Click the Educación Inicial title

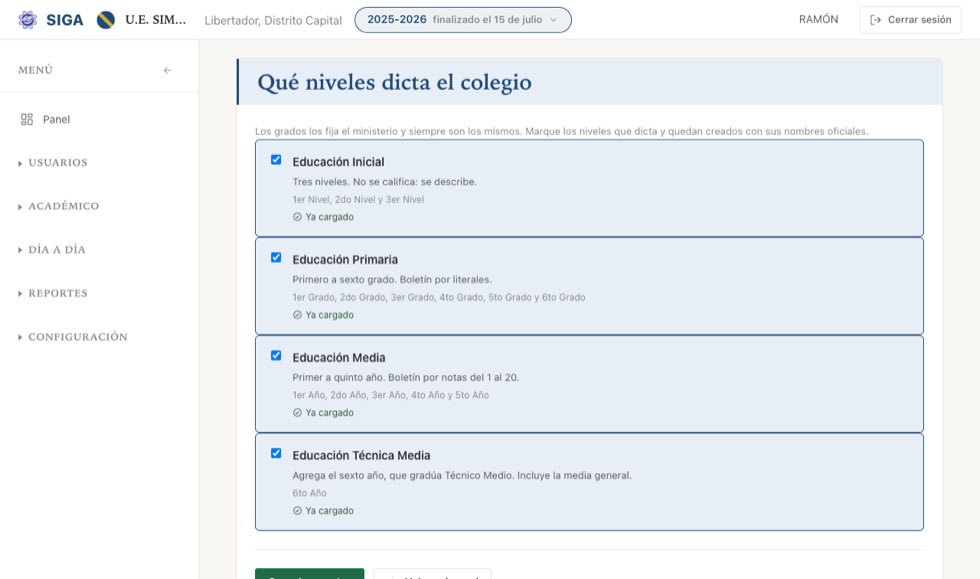point(338,162)
